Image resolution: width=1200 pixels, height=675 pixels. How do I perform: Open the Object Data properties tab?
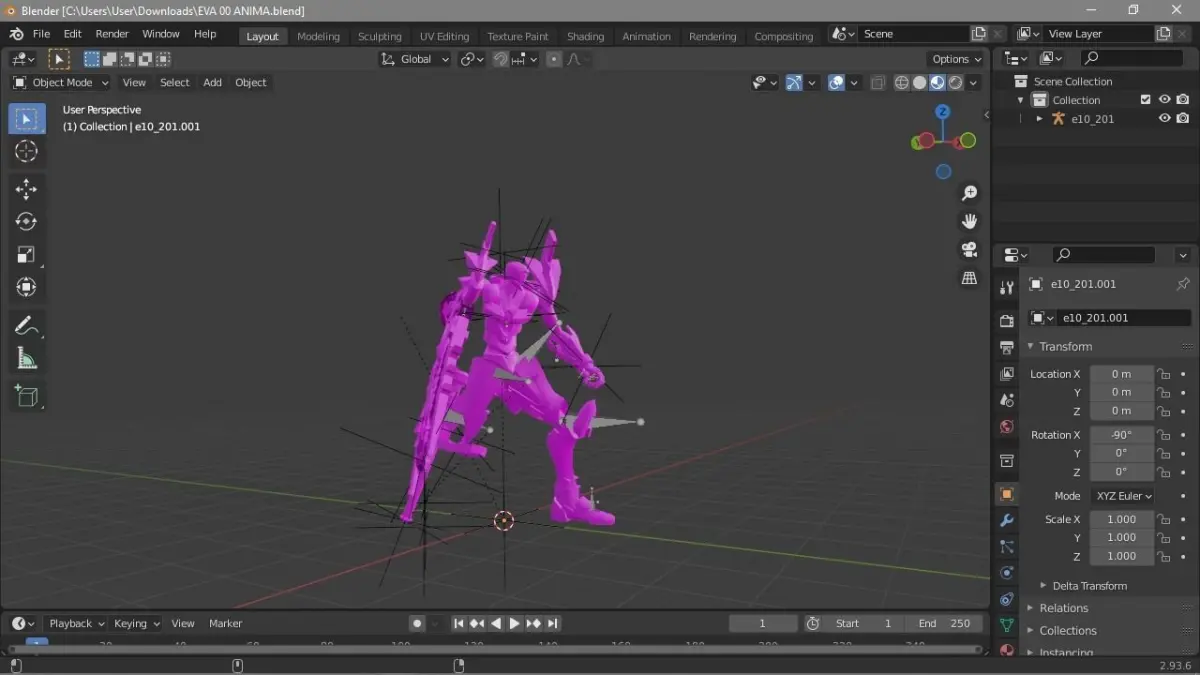[1007, 625]
